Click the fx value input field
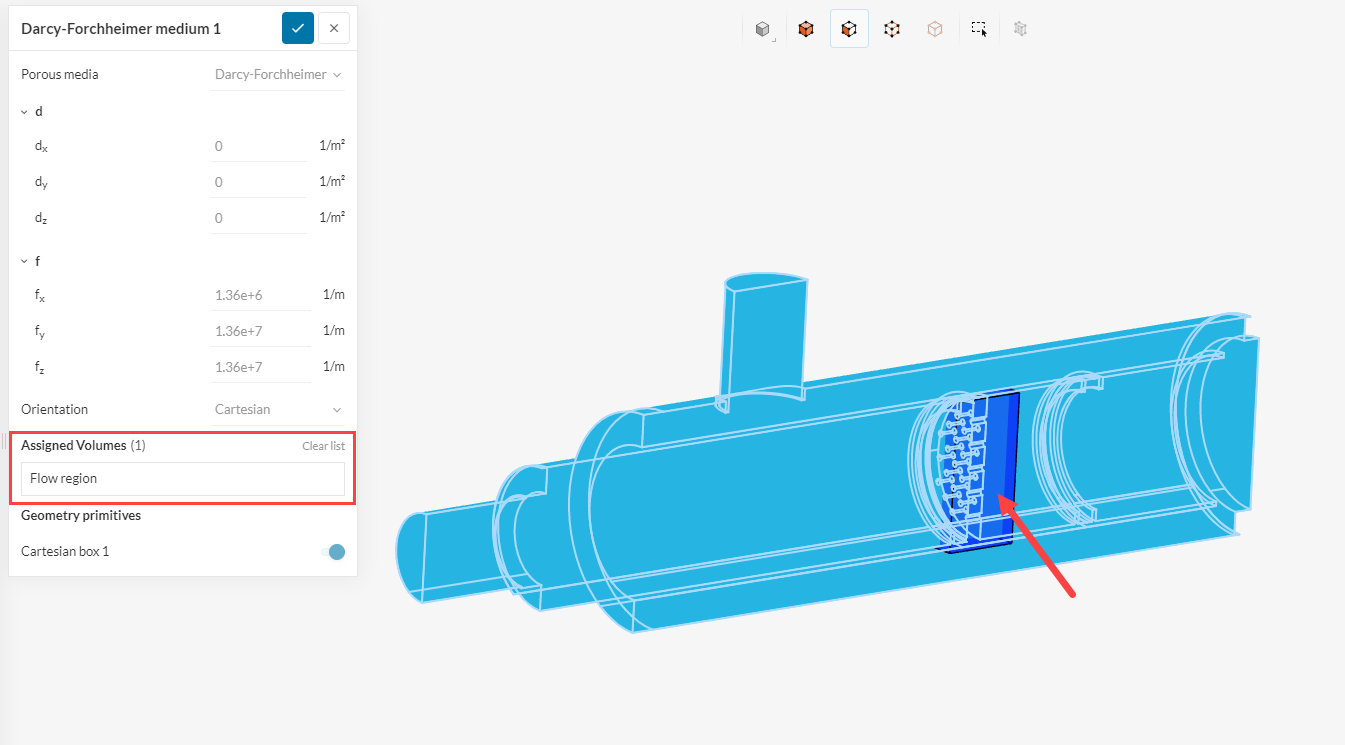This screenshot has width=1345, height=745. pos(258,296)
